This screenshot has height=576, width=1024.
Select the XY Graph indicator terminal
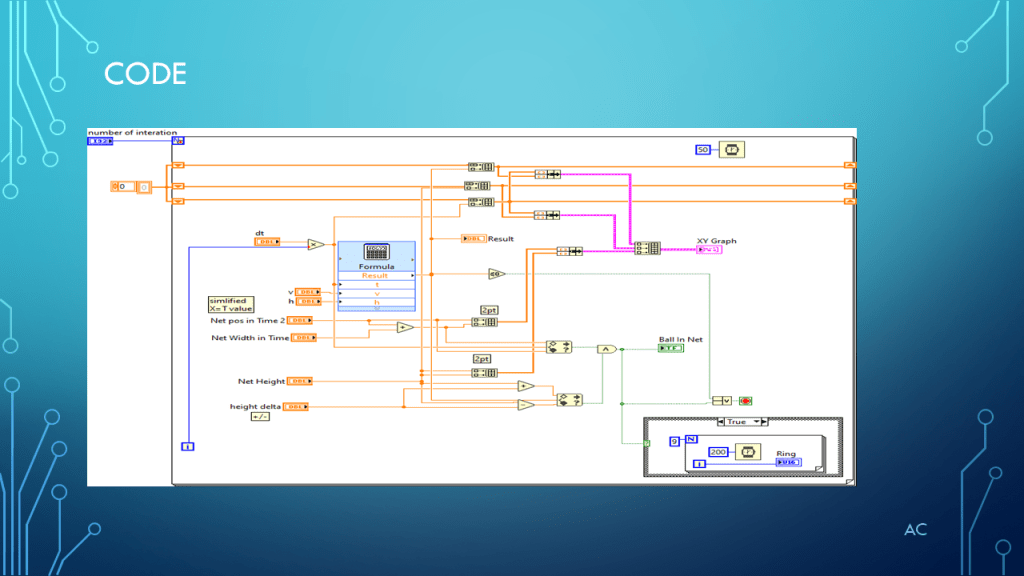coord(709,249)
